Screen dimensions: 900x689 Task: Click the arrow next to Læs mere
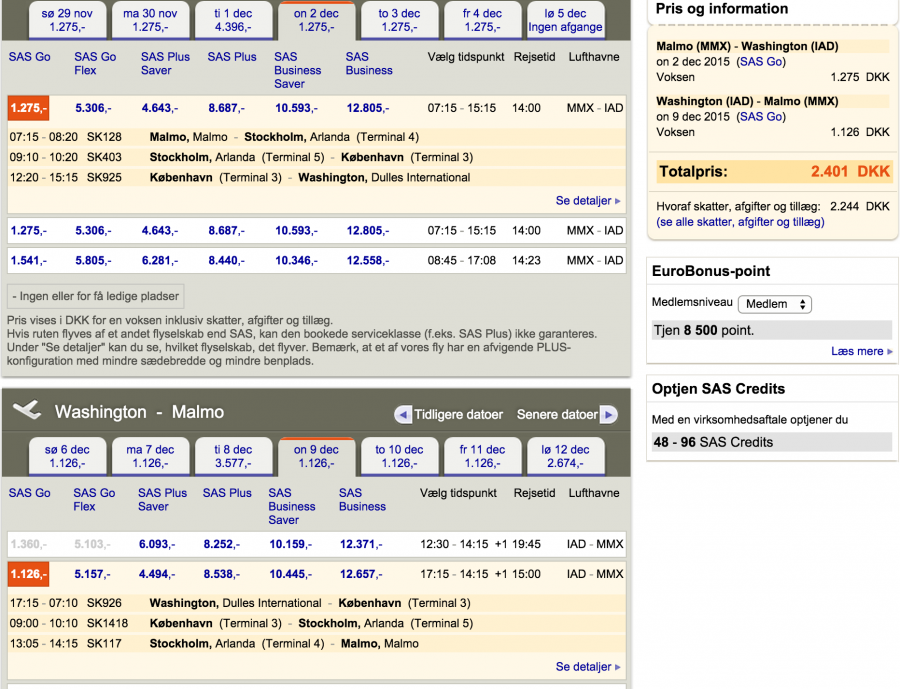pyautogui.click(x=890, y=352)
